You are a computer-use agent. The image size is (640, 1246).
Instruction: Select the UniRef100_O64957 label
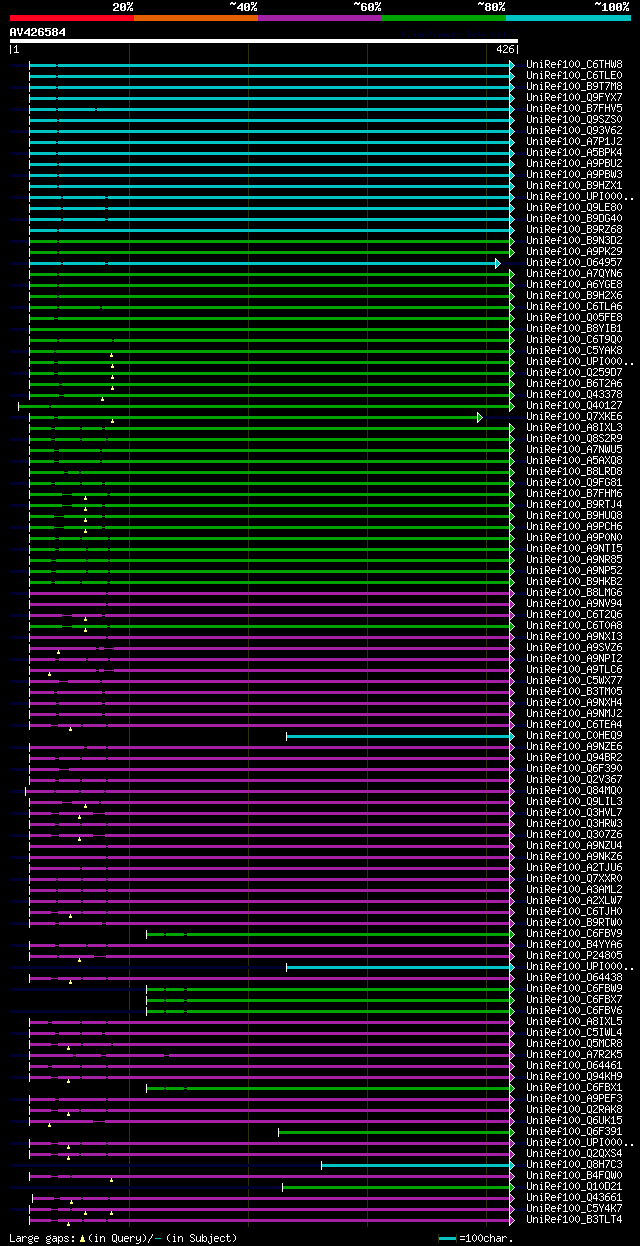click(574, 263)
